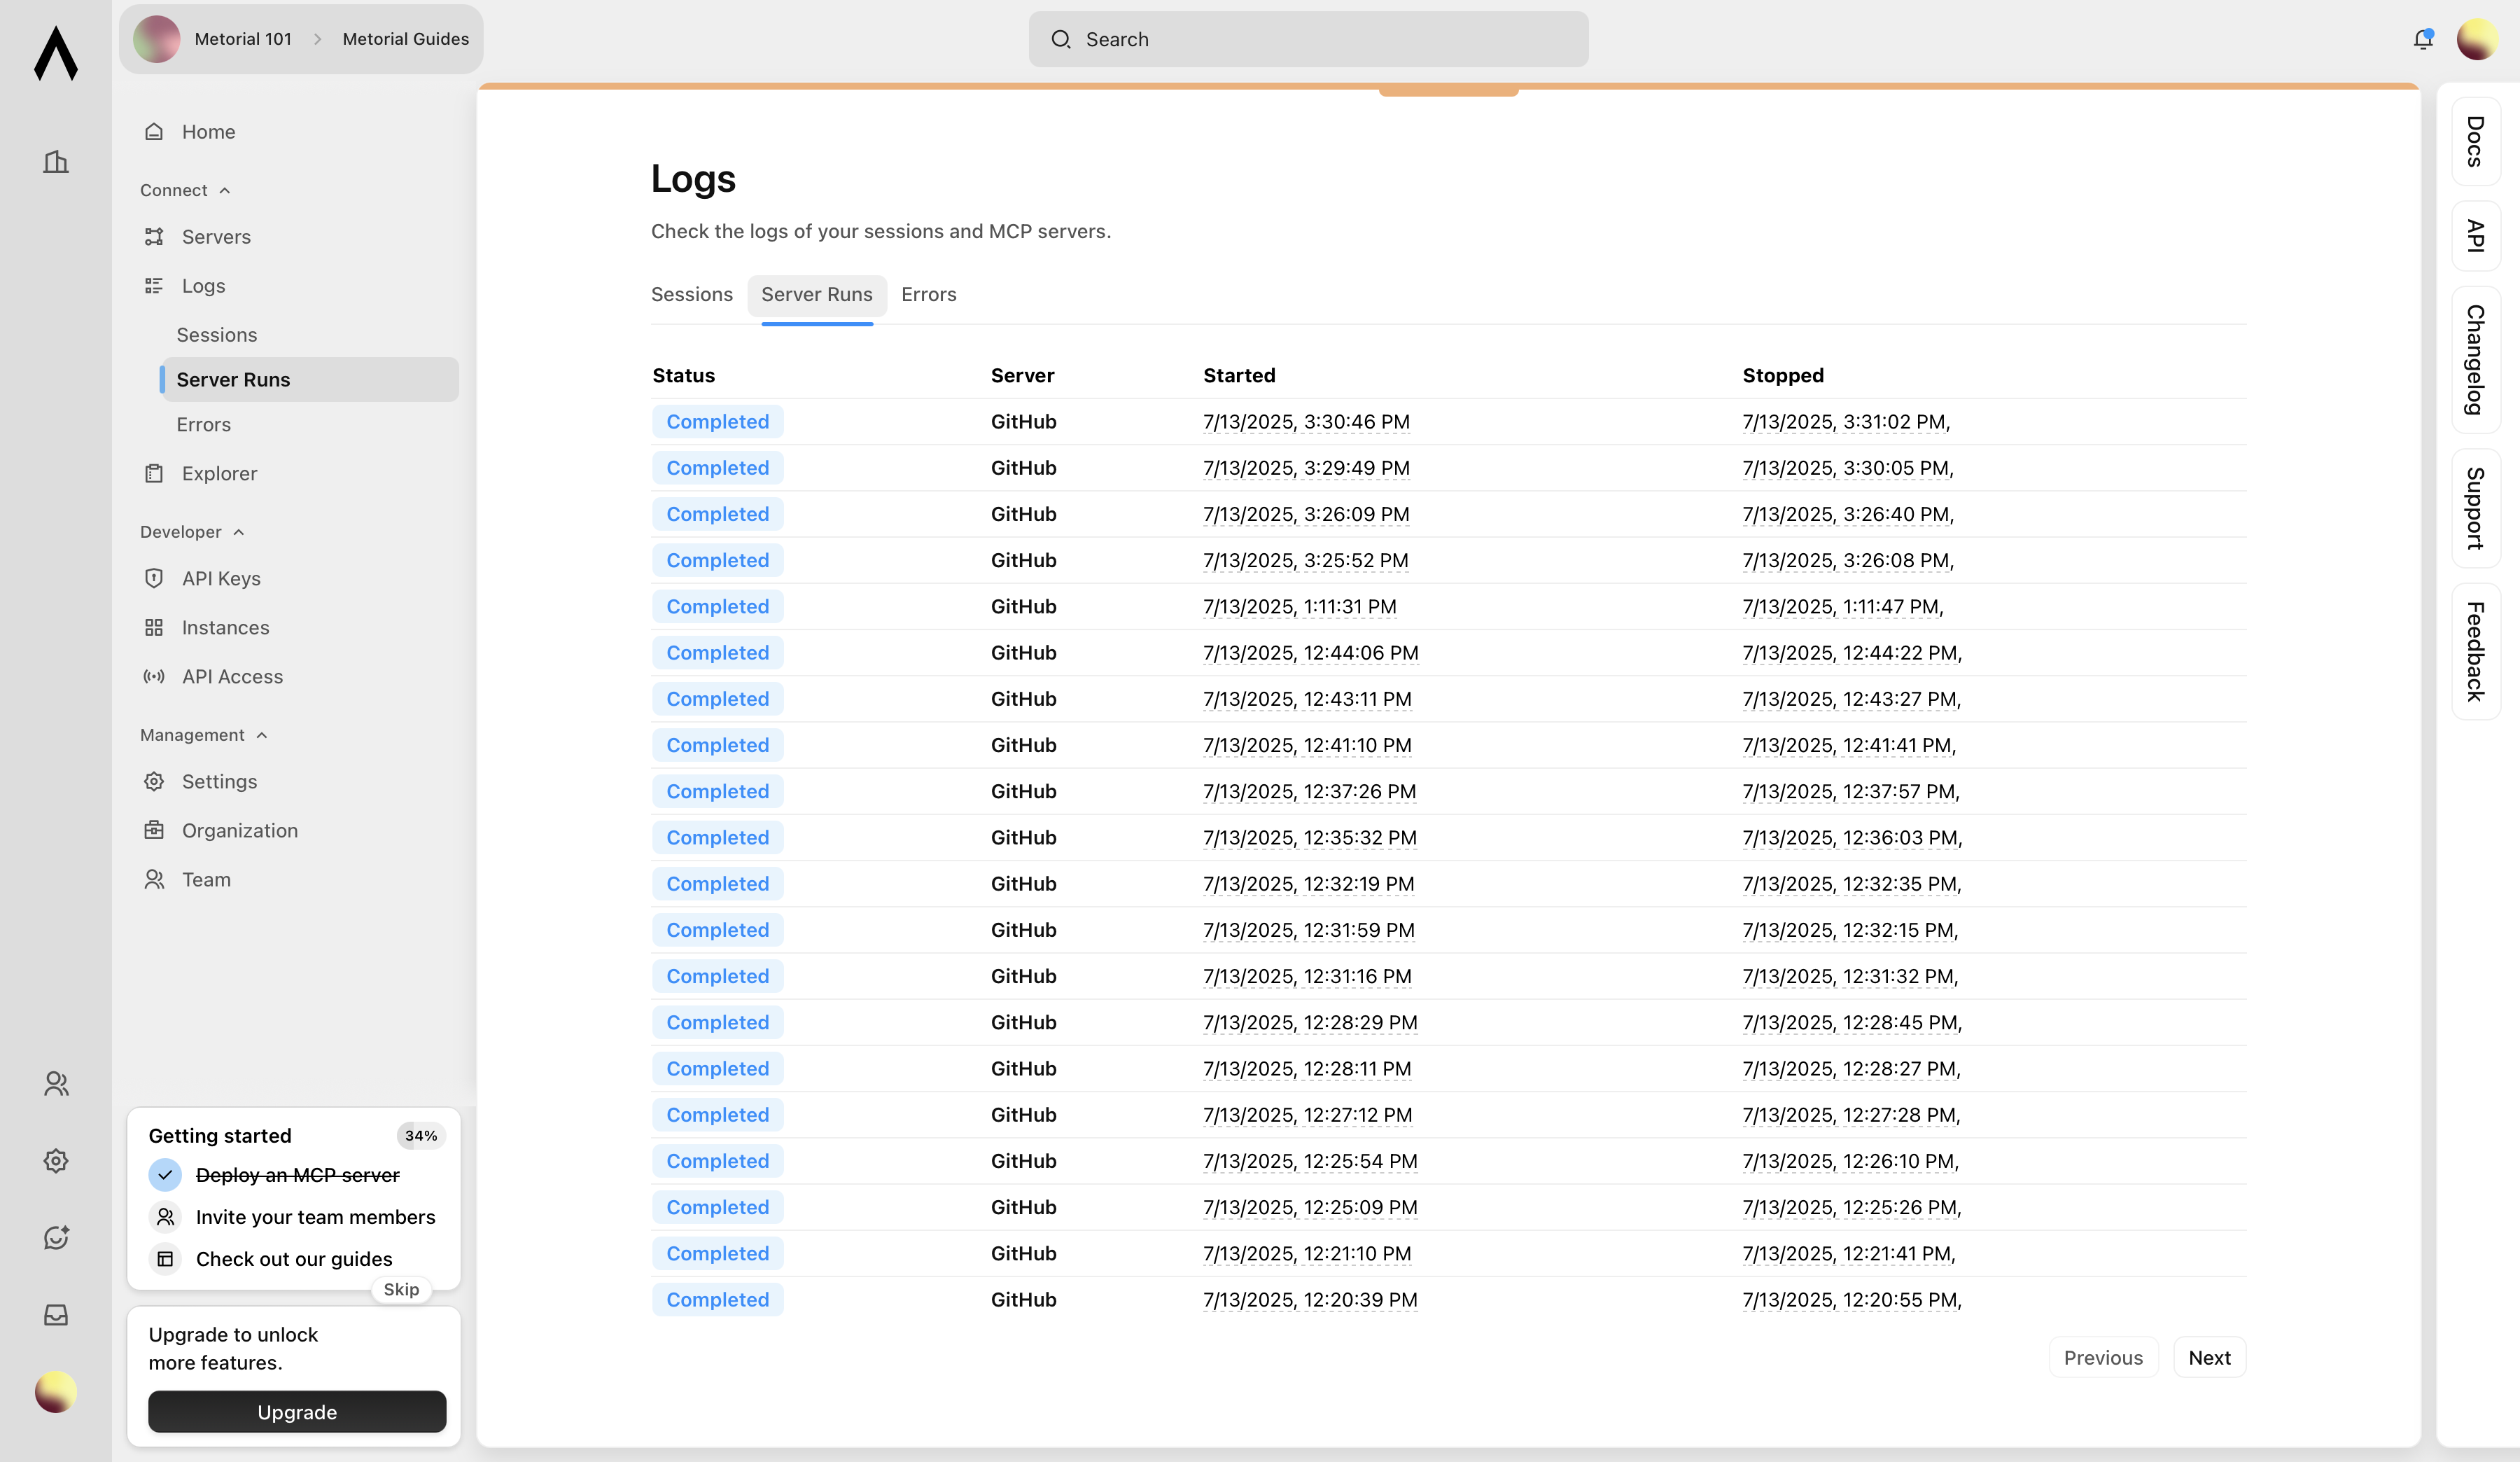Open API Access settings
Image resolution: width=2520 pixels, height=1462 pixels.
[x=231, y=676]
